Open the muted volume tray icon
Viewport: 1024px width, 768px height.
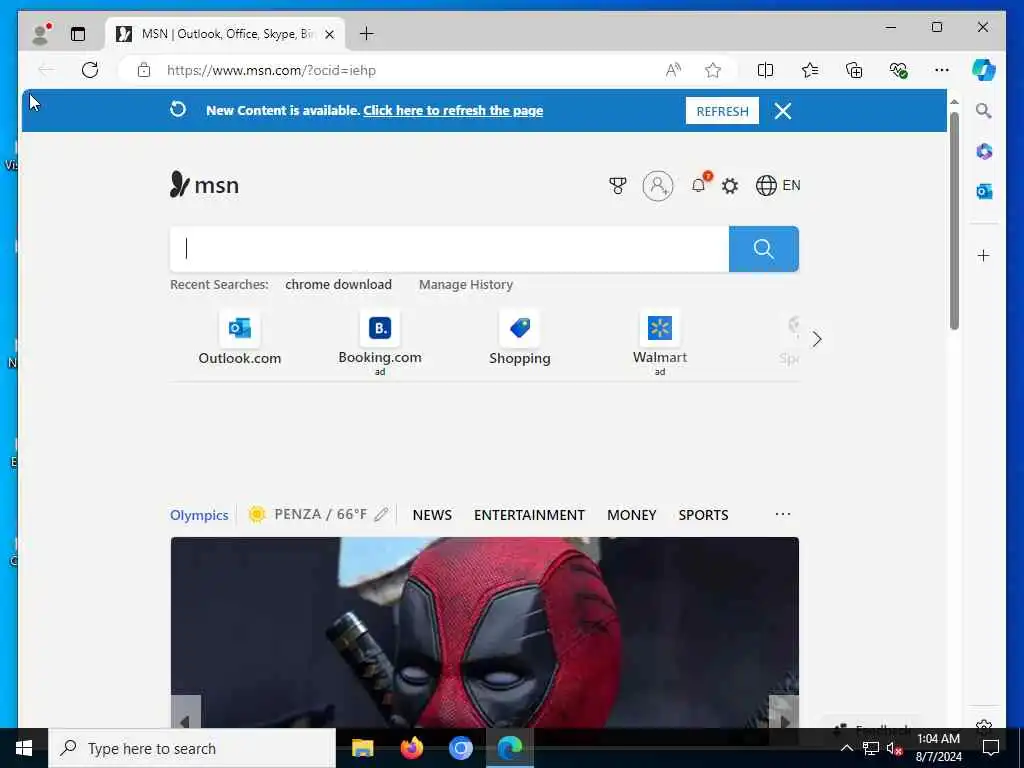(895, 748)
